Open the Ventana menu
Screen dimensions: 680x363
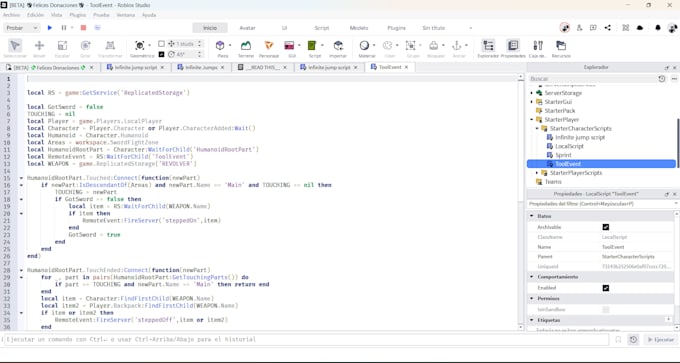coord(126,15)
